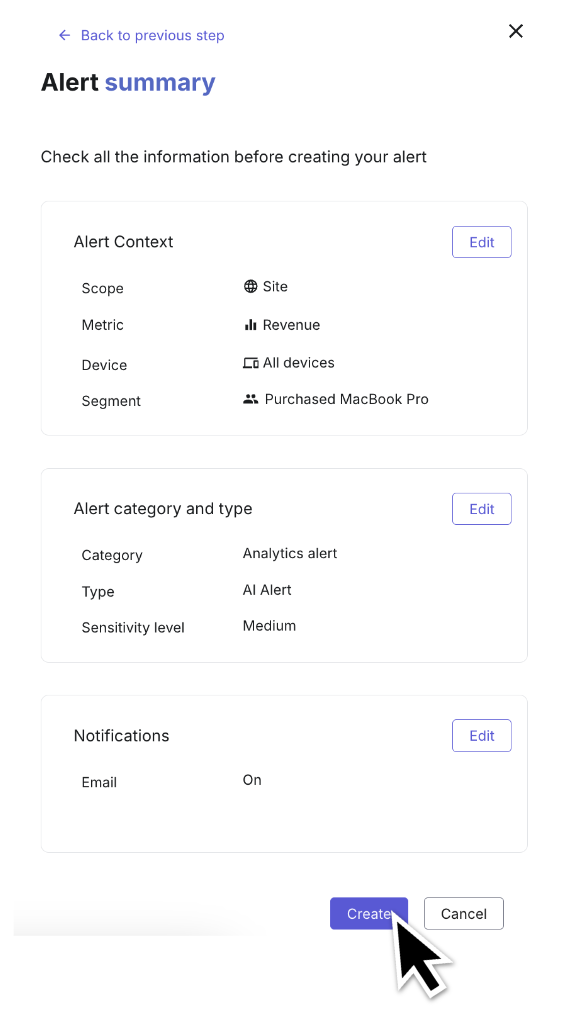
Task: Click the All devices value
Action: click(299, 363)
